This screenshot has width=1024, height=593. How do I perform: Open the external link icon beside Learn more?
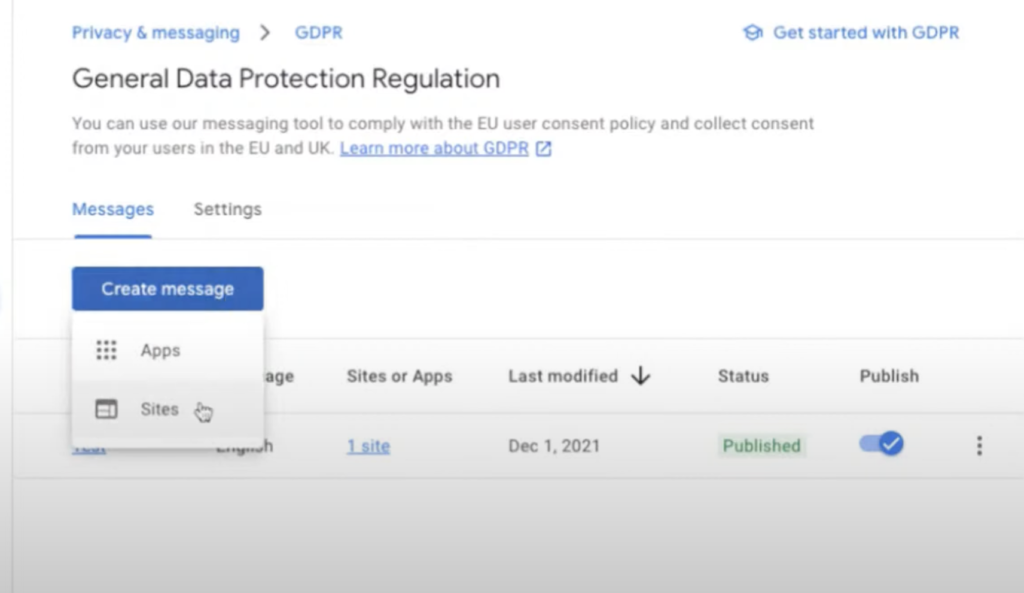(x=542, y=147)
